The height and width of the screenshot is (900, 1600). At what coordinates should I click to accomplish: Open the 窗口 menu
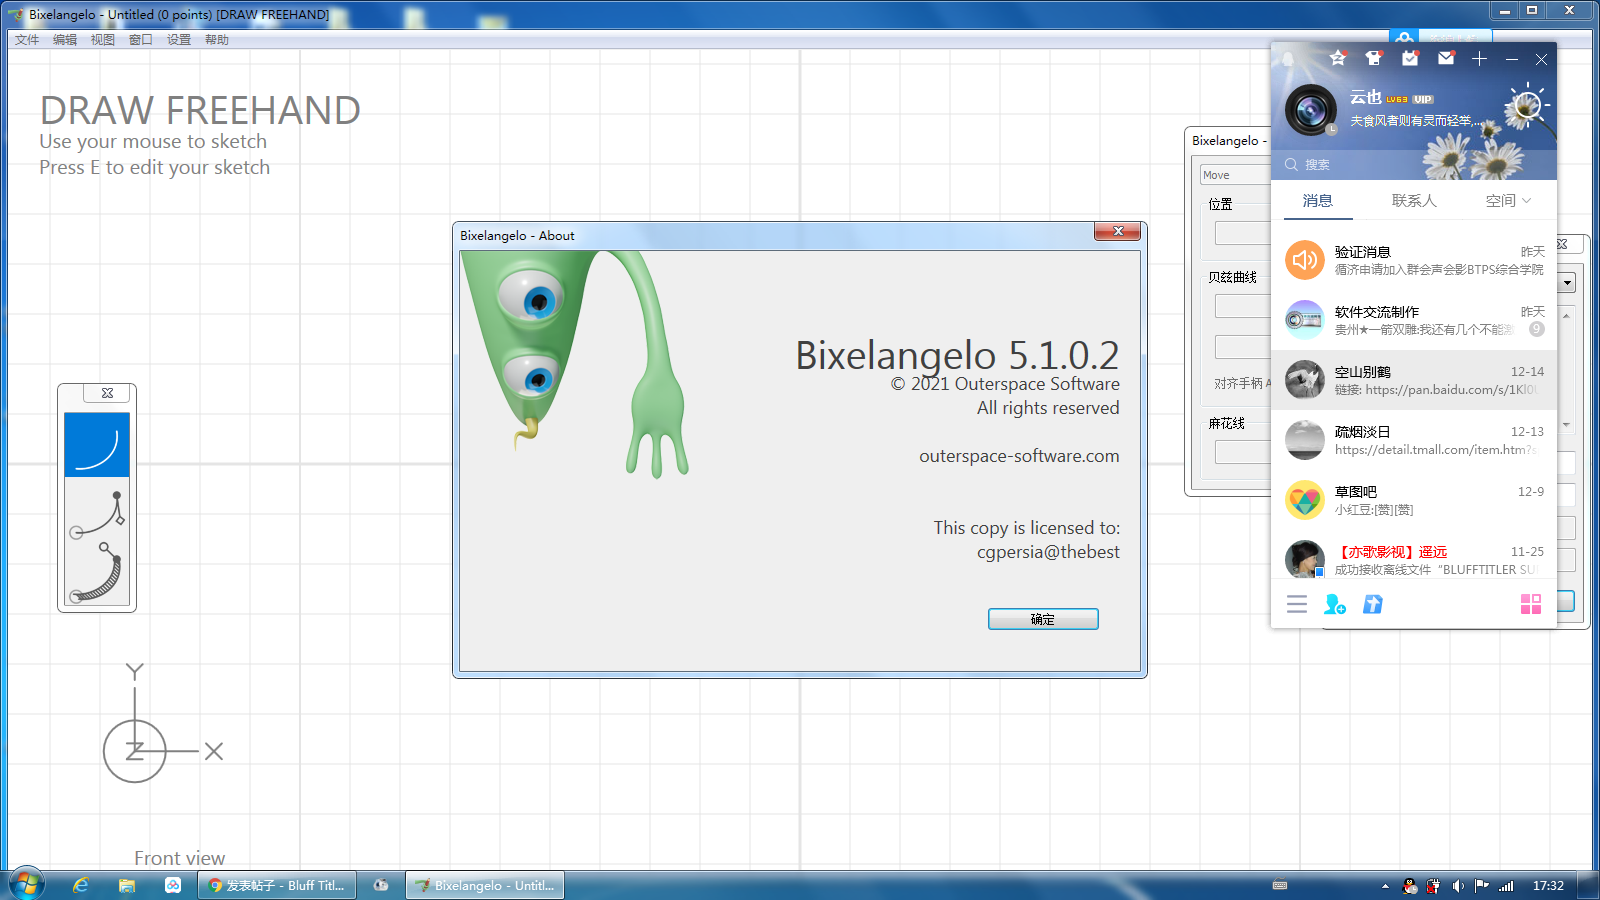[141, 40]
